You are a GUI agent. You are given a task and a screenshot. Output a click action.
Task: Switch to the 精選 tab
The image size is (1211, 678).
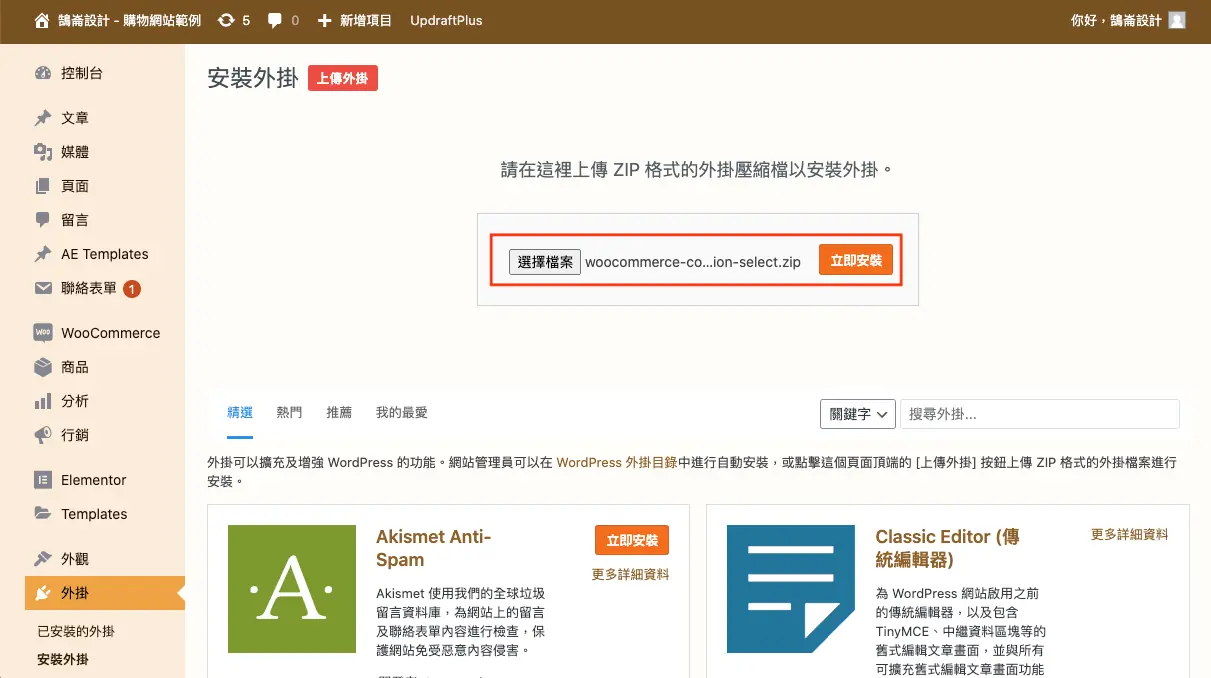(x=240, y=412)
